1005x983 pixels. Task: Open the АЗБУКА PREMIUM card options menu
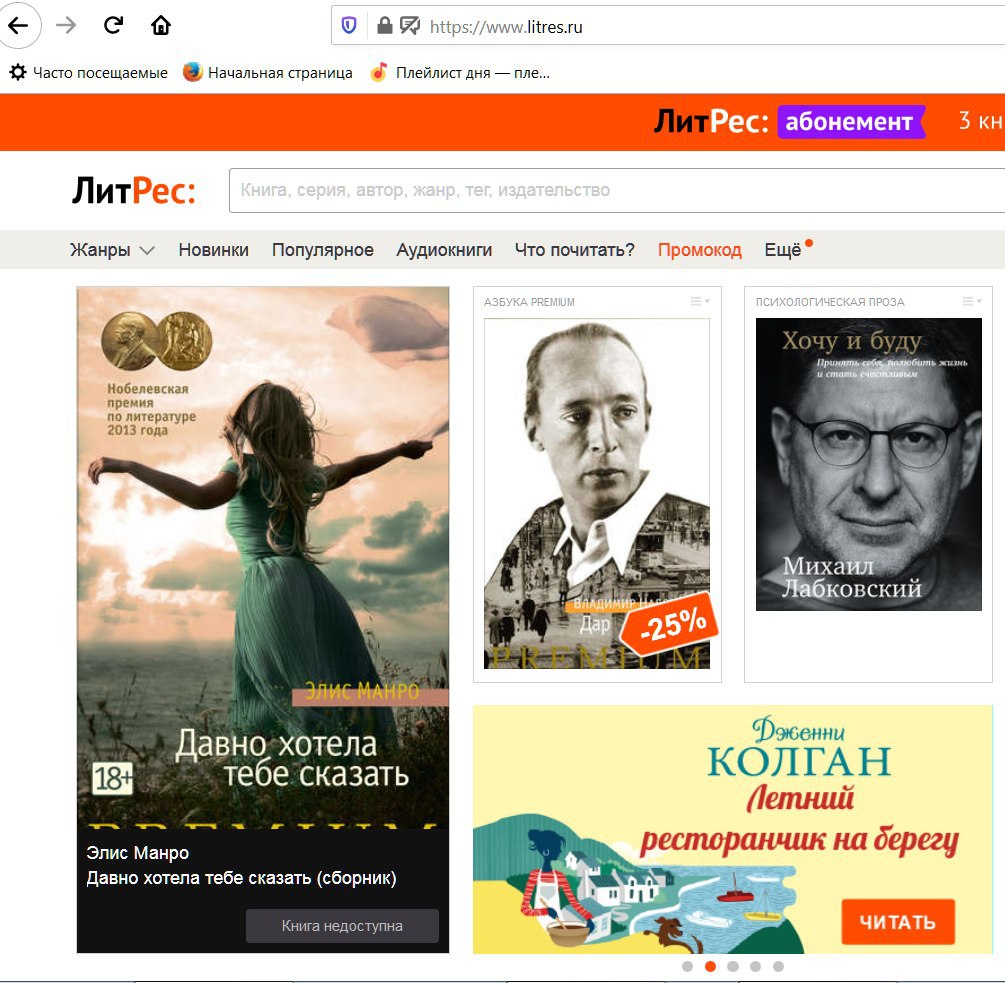click(700, 301)
